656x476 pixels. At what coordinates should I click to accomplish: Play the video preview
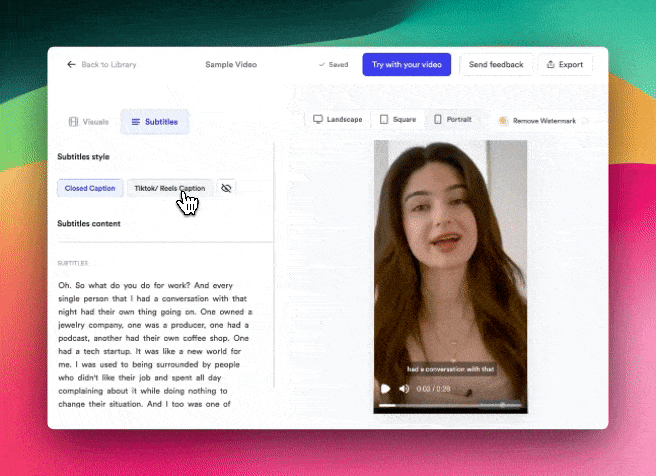pos(385,389)
